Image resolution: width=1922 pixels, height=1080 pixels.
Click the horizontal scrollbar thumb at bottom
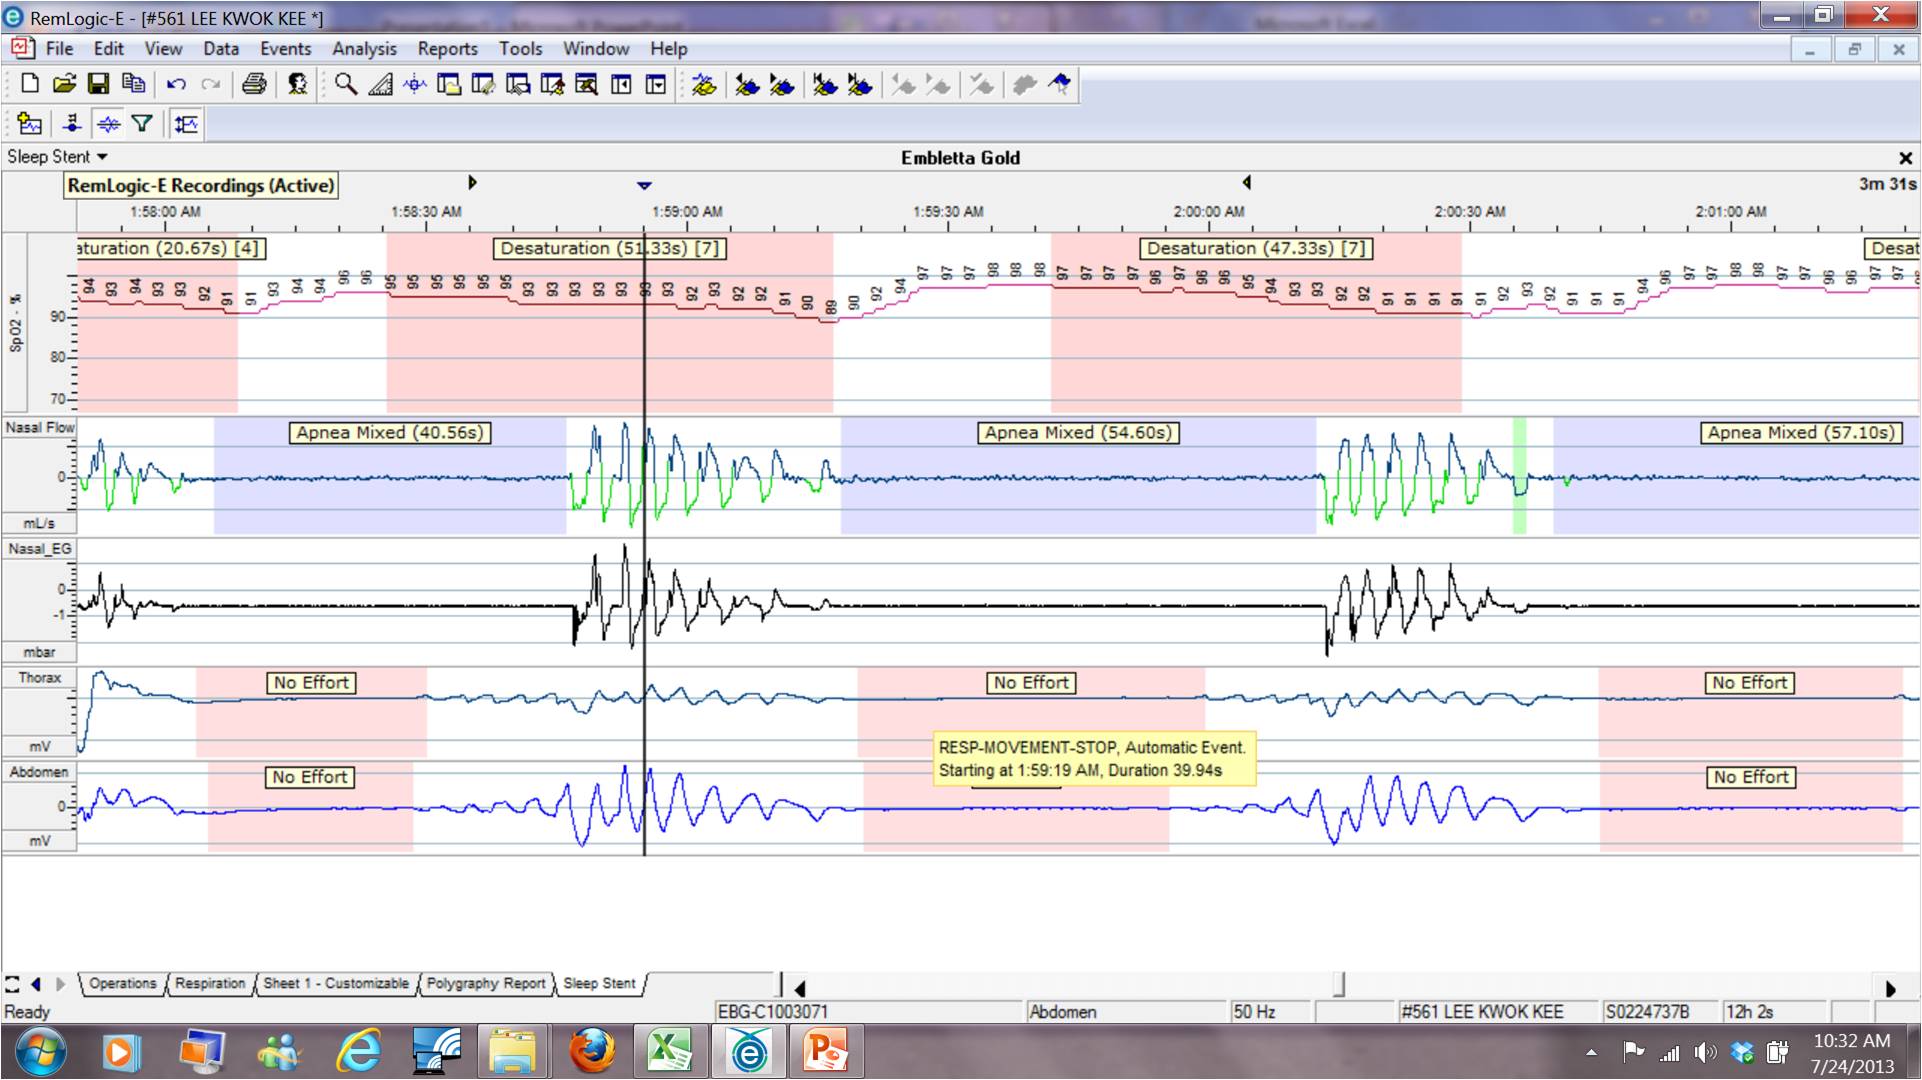click(1339, 986)
